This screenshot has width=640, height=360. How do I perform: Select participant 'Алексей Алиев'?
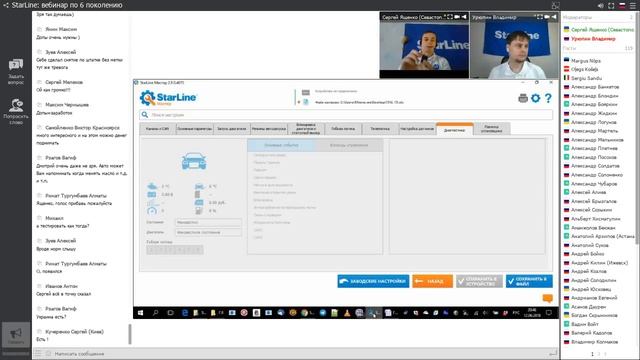click(588, 192)
